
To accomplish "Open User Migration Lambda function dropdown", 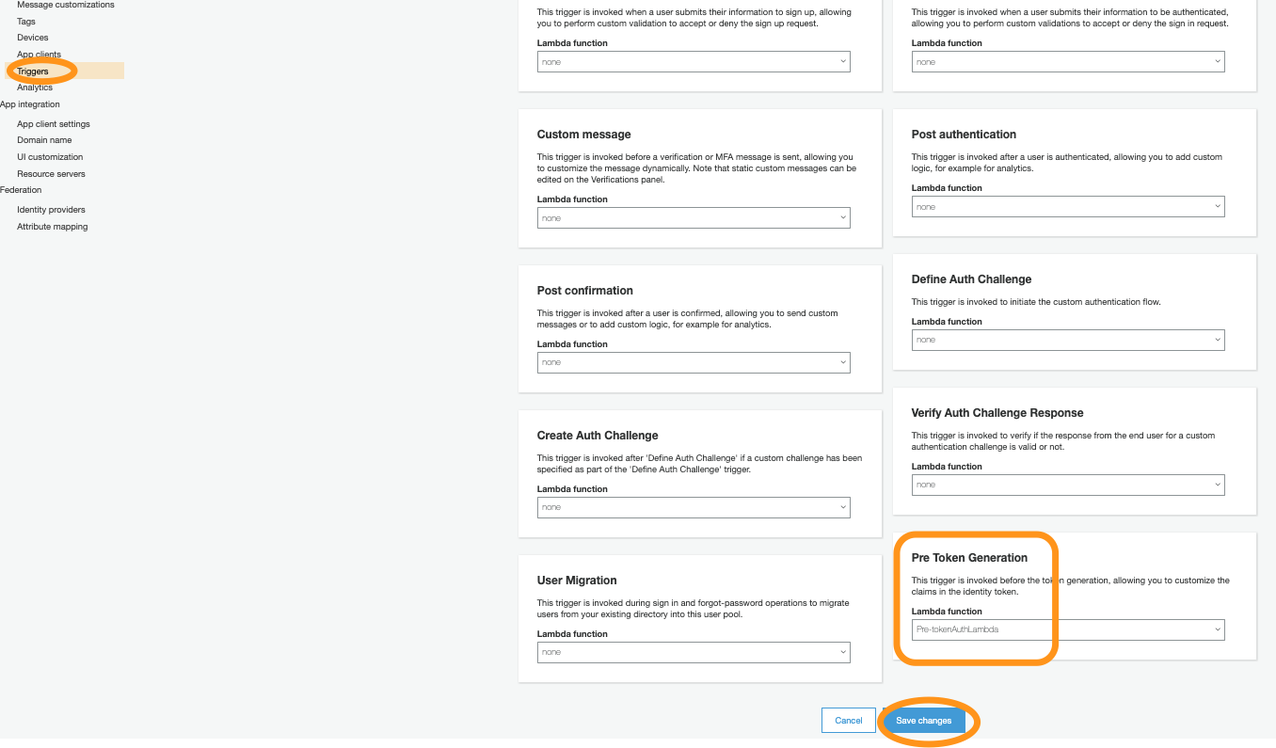I will 693,652.
